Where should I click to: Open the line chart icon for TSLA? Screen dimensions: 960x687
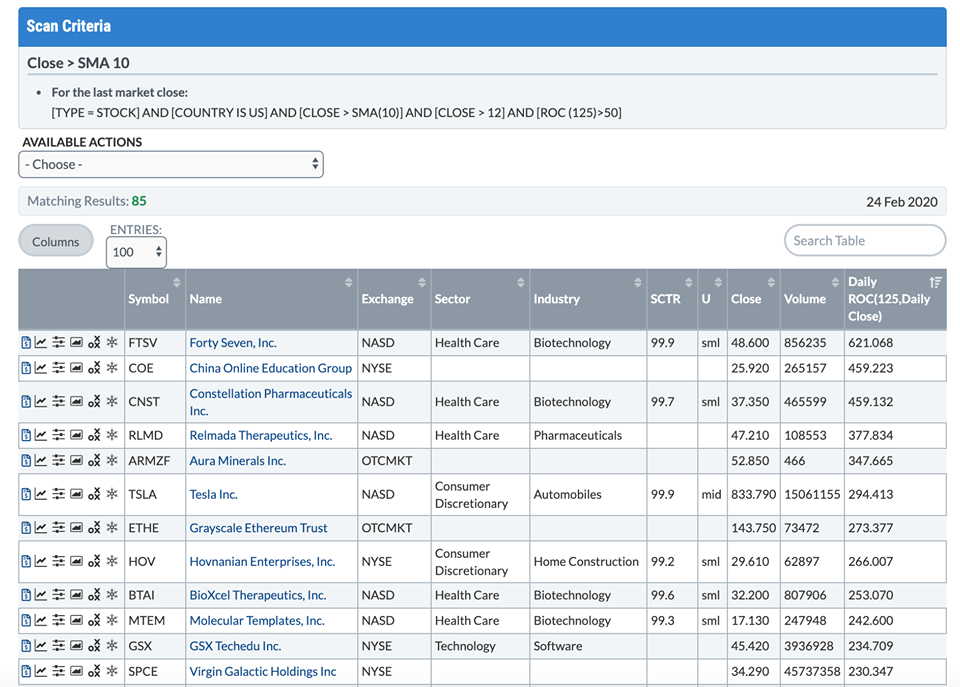coord(40,494)
